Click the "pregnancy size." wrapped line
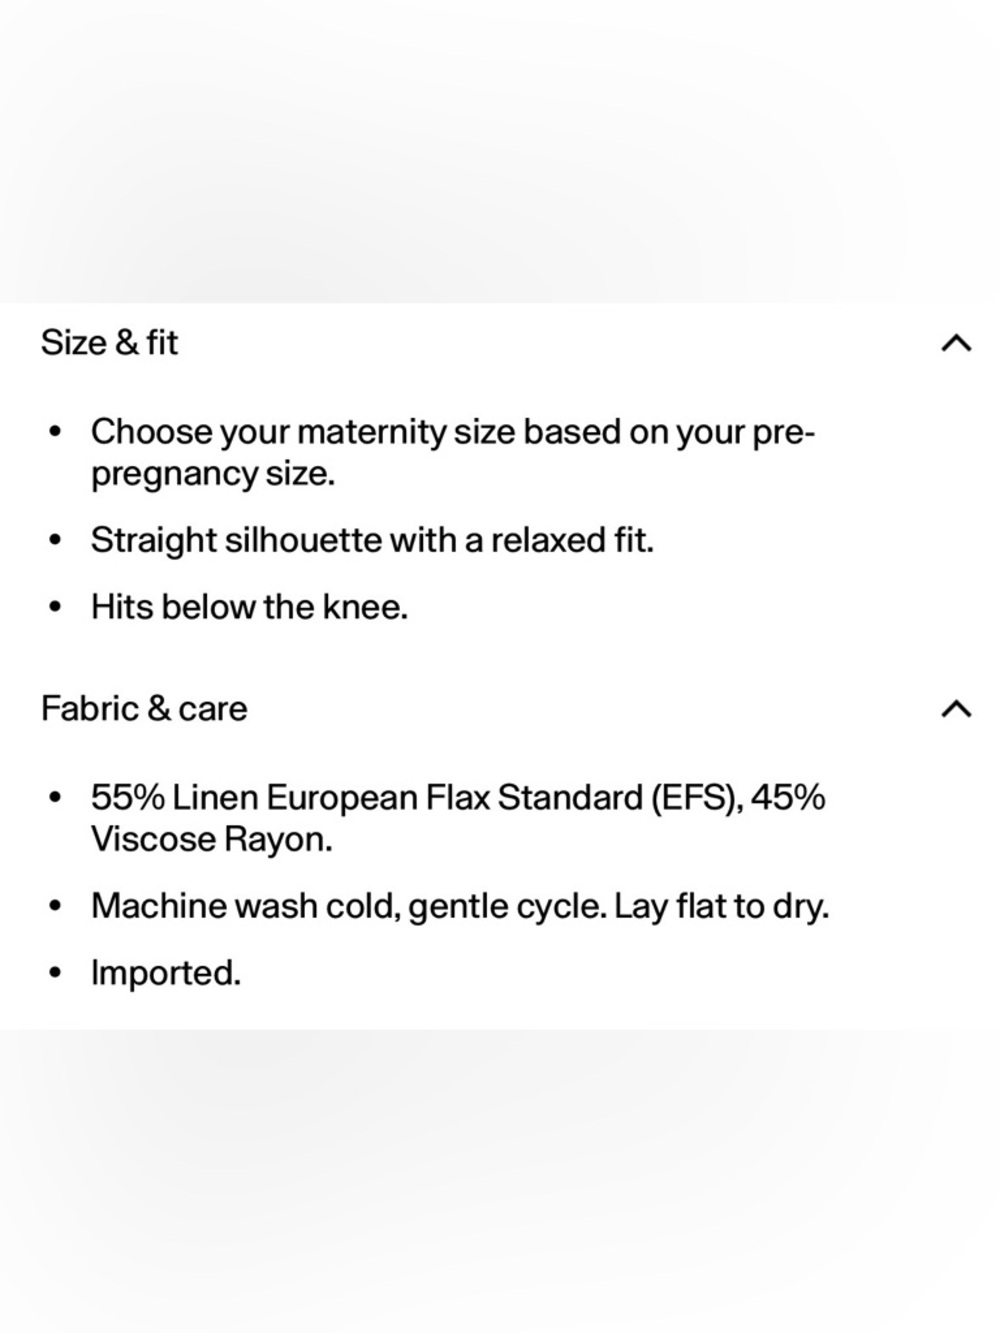1000x1333 pixels. click(212, 474)
